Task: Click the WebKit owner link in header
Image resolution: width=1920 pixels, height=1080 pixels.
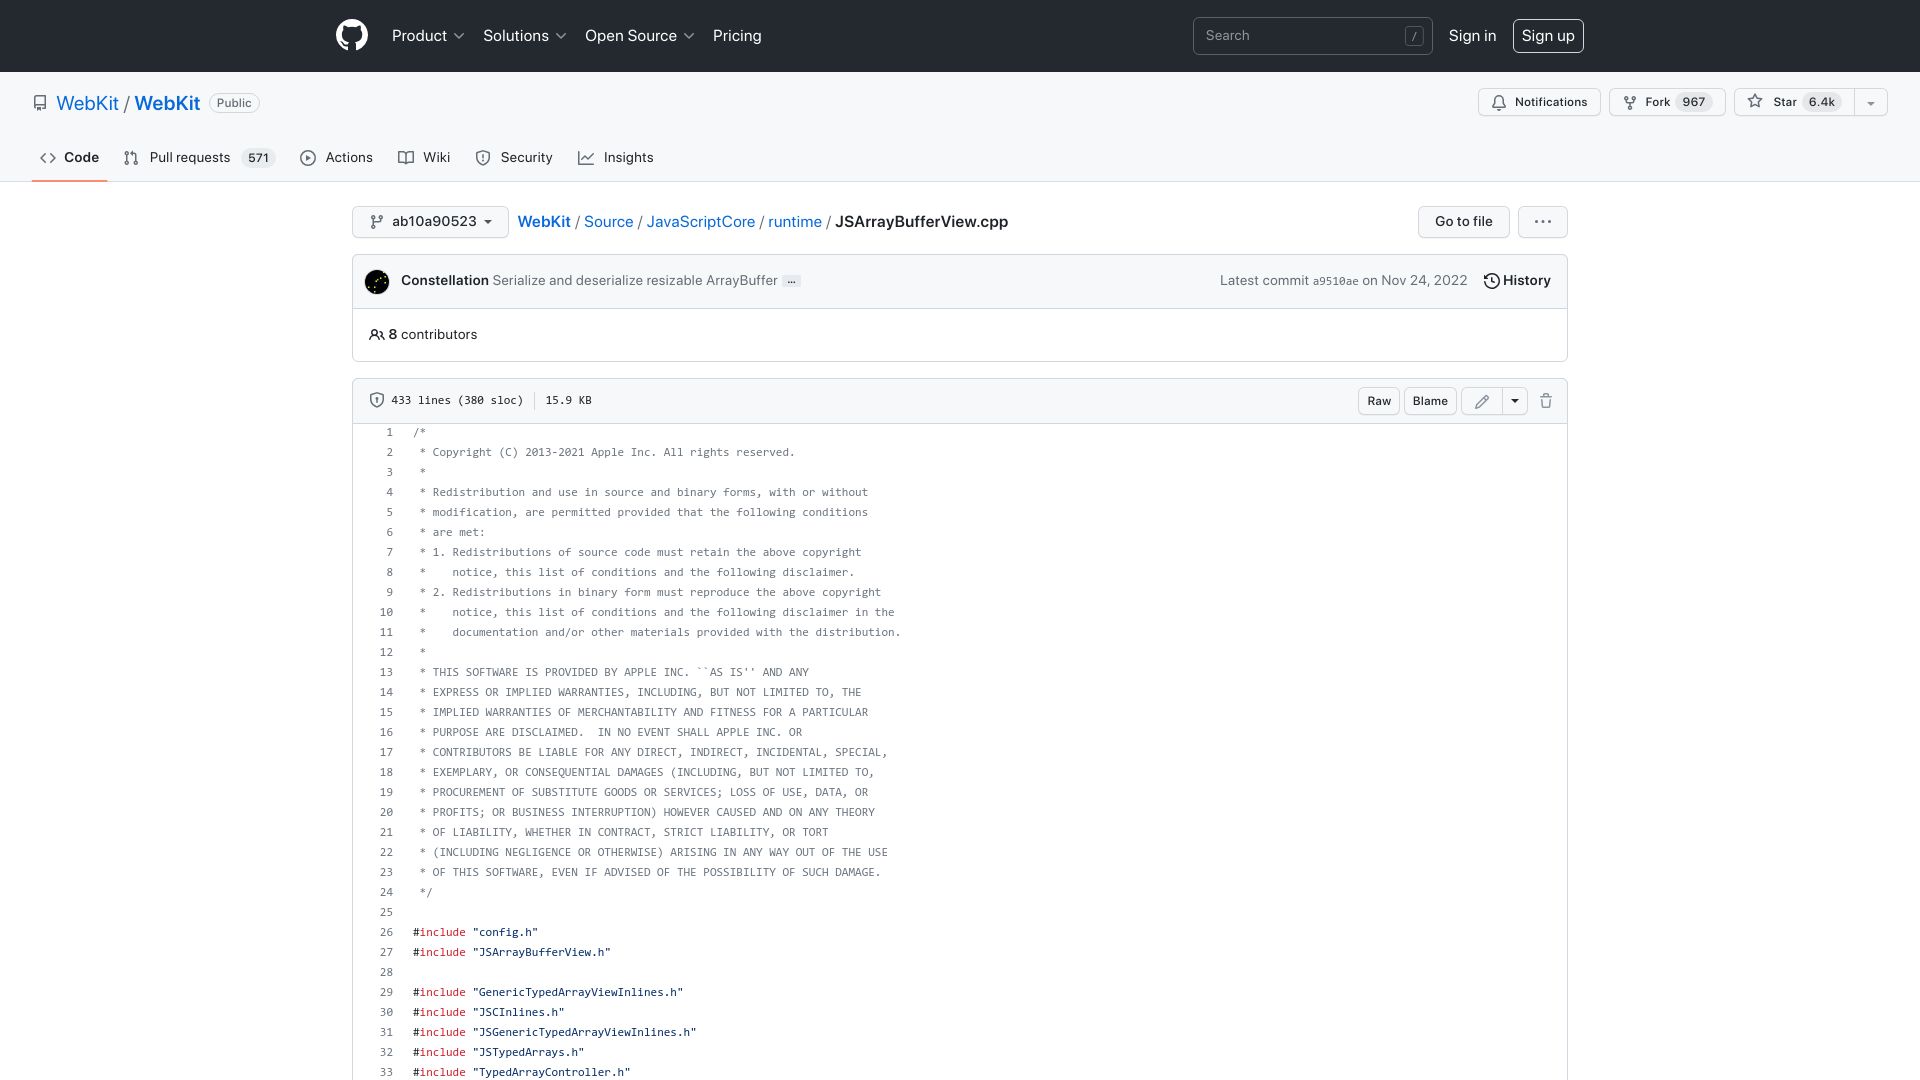Action: (87, 103)
